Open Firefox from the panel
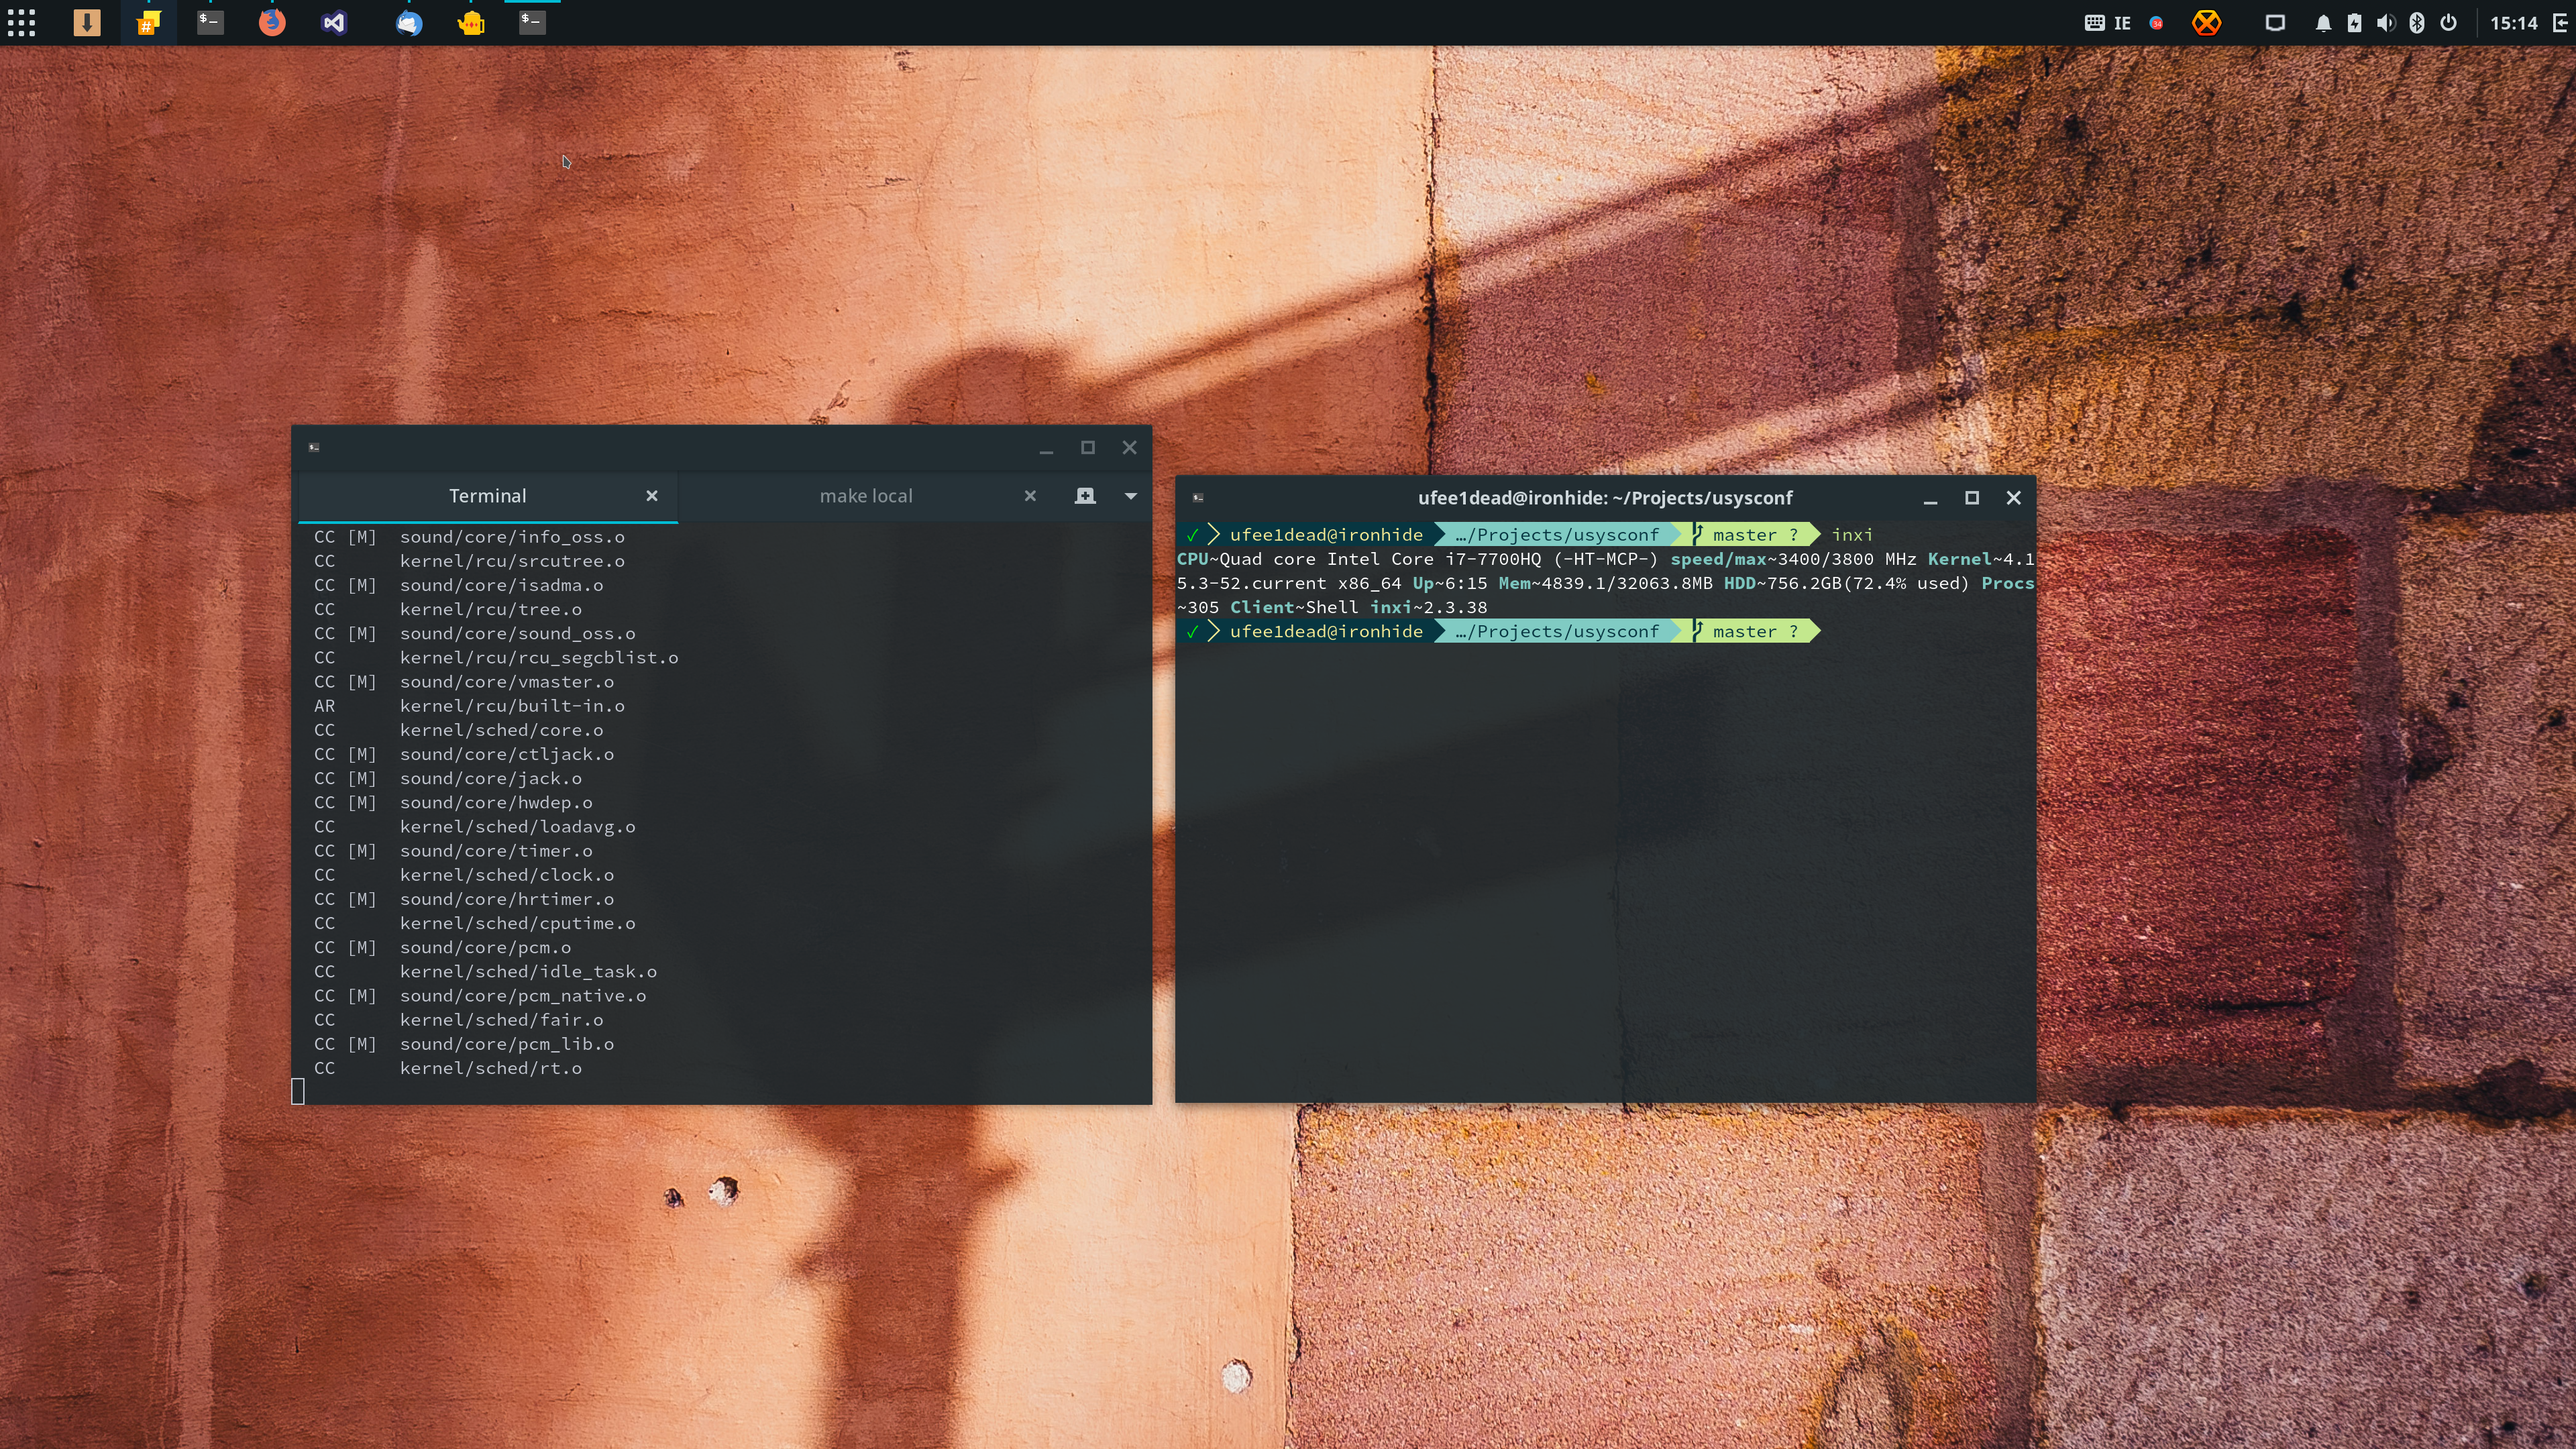The image size is (2576, 1449). tap(272, 22)
